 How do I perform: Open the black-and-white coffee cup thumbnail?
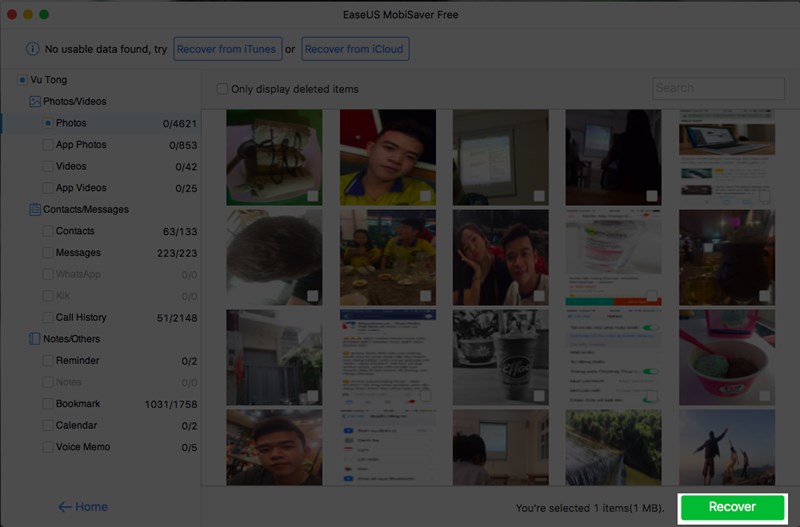pyautogui.click(x=501, y=357)
